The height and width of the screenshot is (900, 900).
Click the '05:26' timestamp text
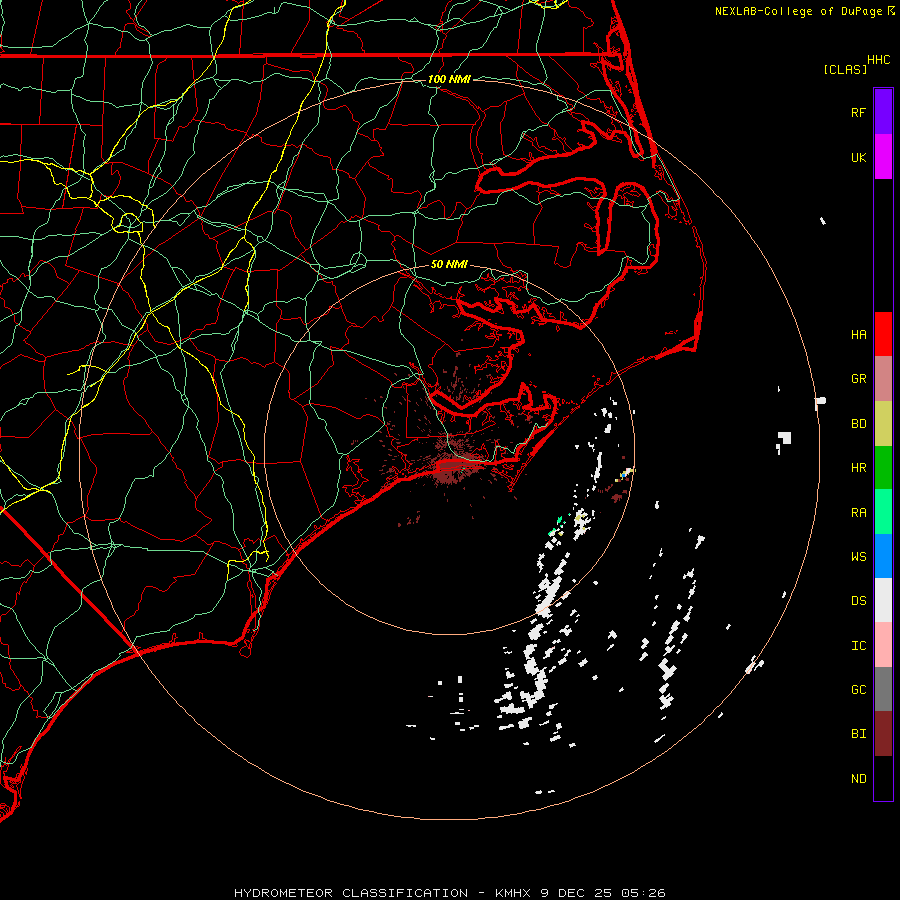[643, 893]
